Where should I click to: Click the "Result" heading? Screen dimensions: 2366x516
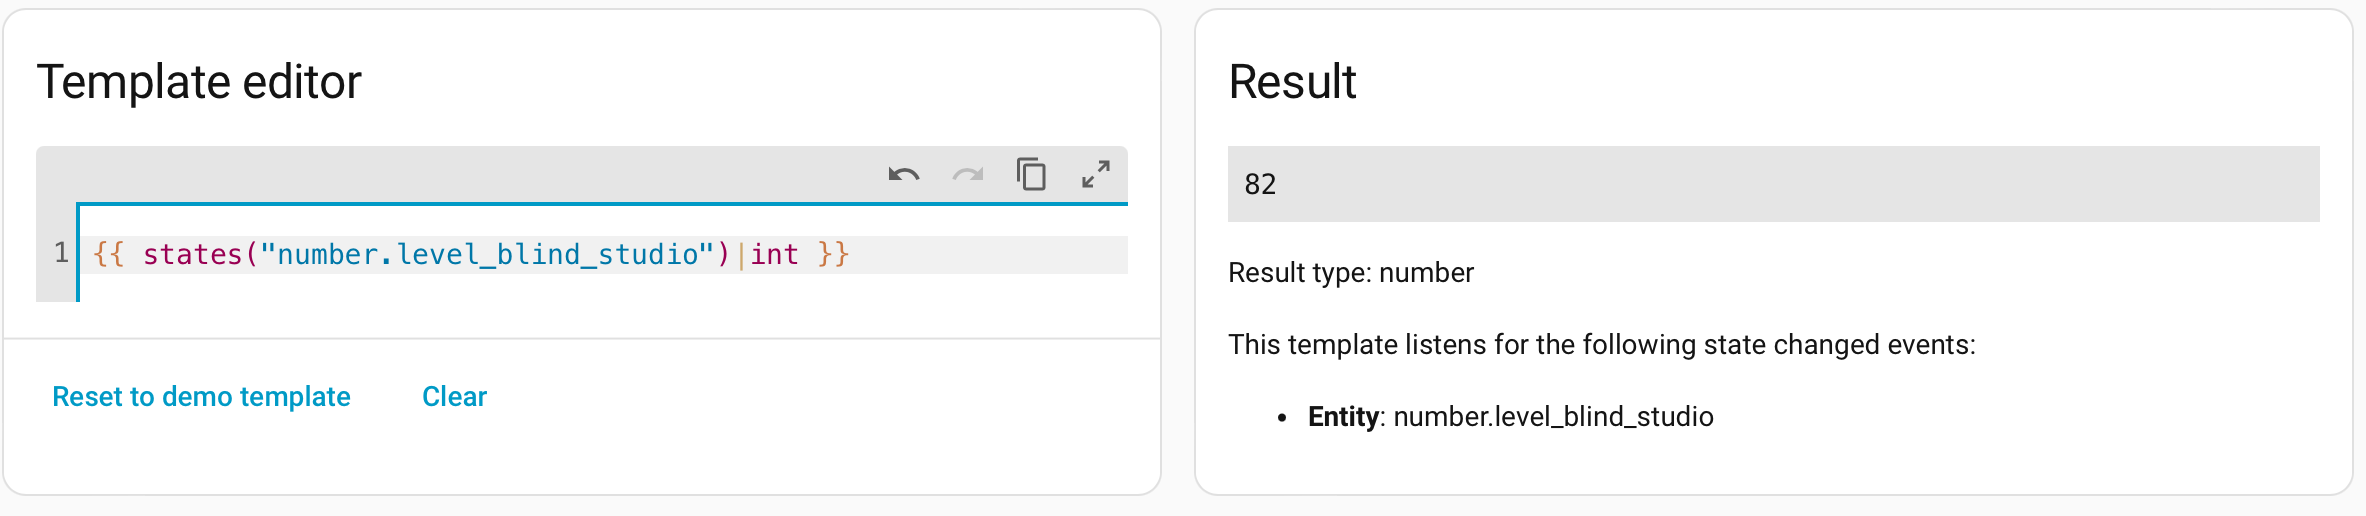(1292, 82)
